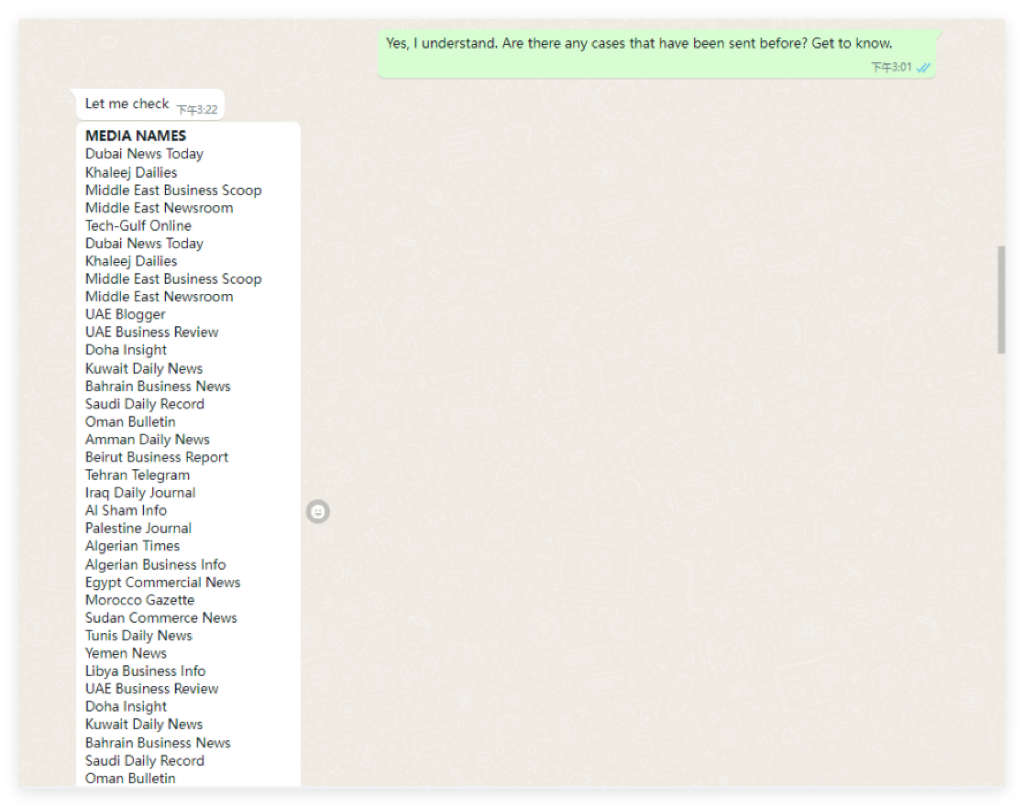
Task: Select the UAE Blogger line
Action: point(125,314)
